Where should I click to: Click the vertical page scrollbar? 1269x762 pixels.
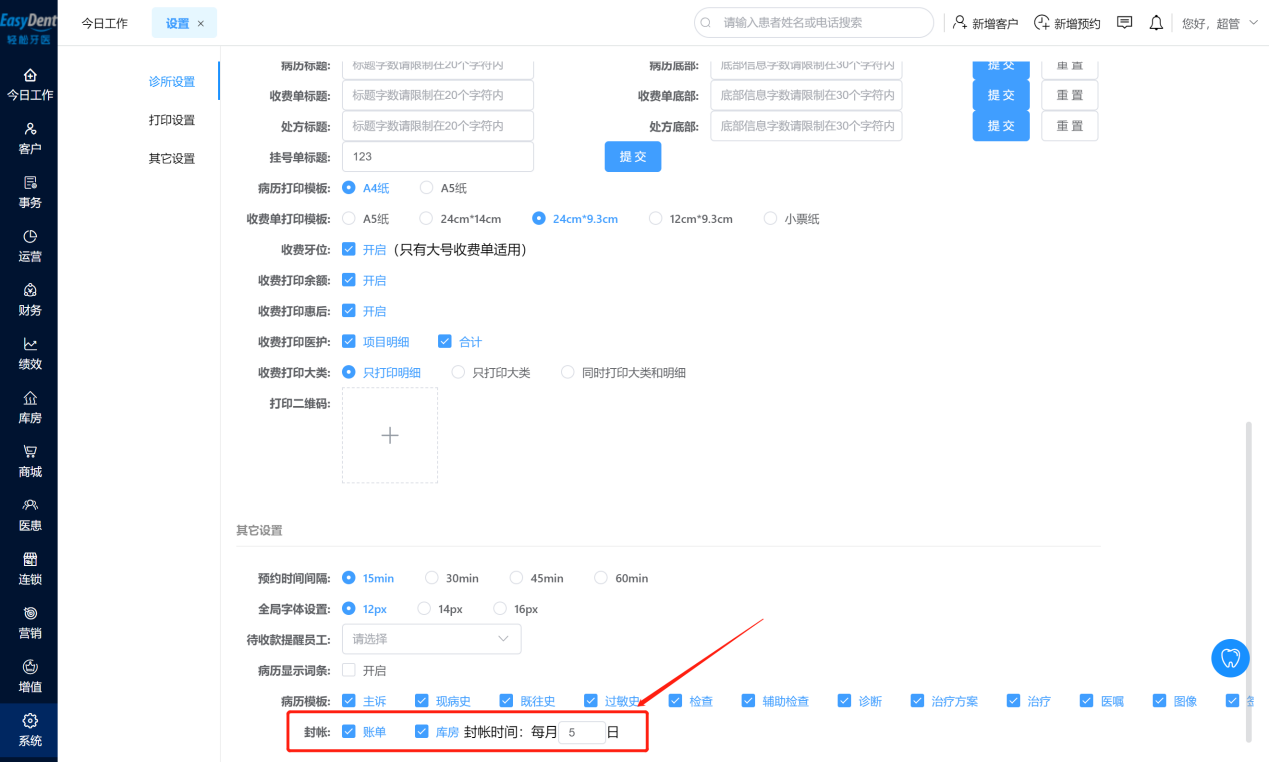coord(1248,581)
